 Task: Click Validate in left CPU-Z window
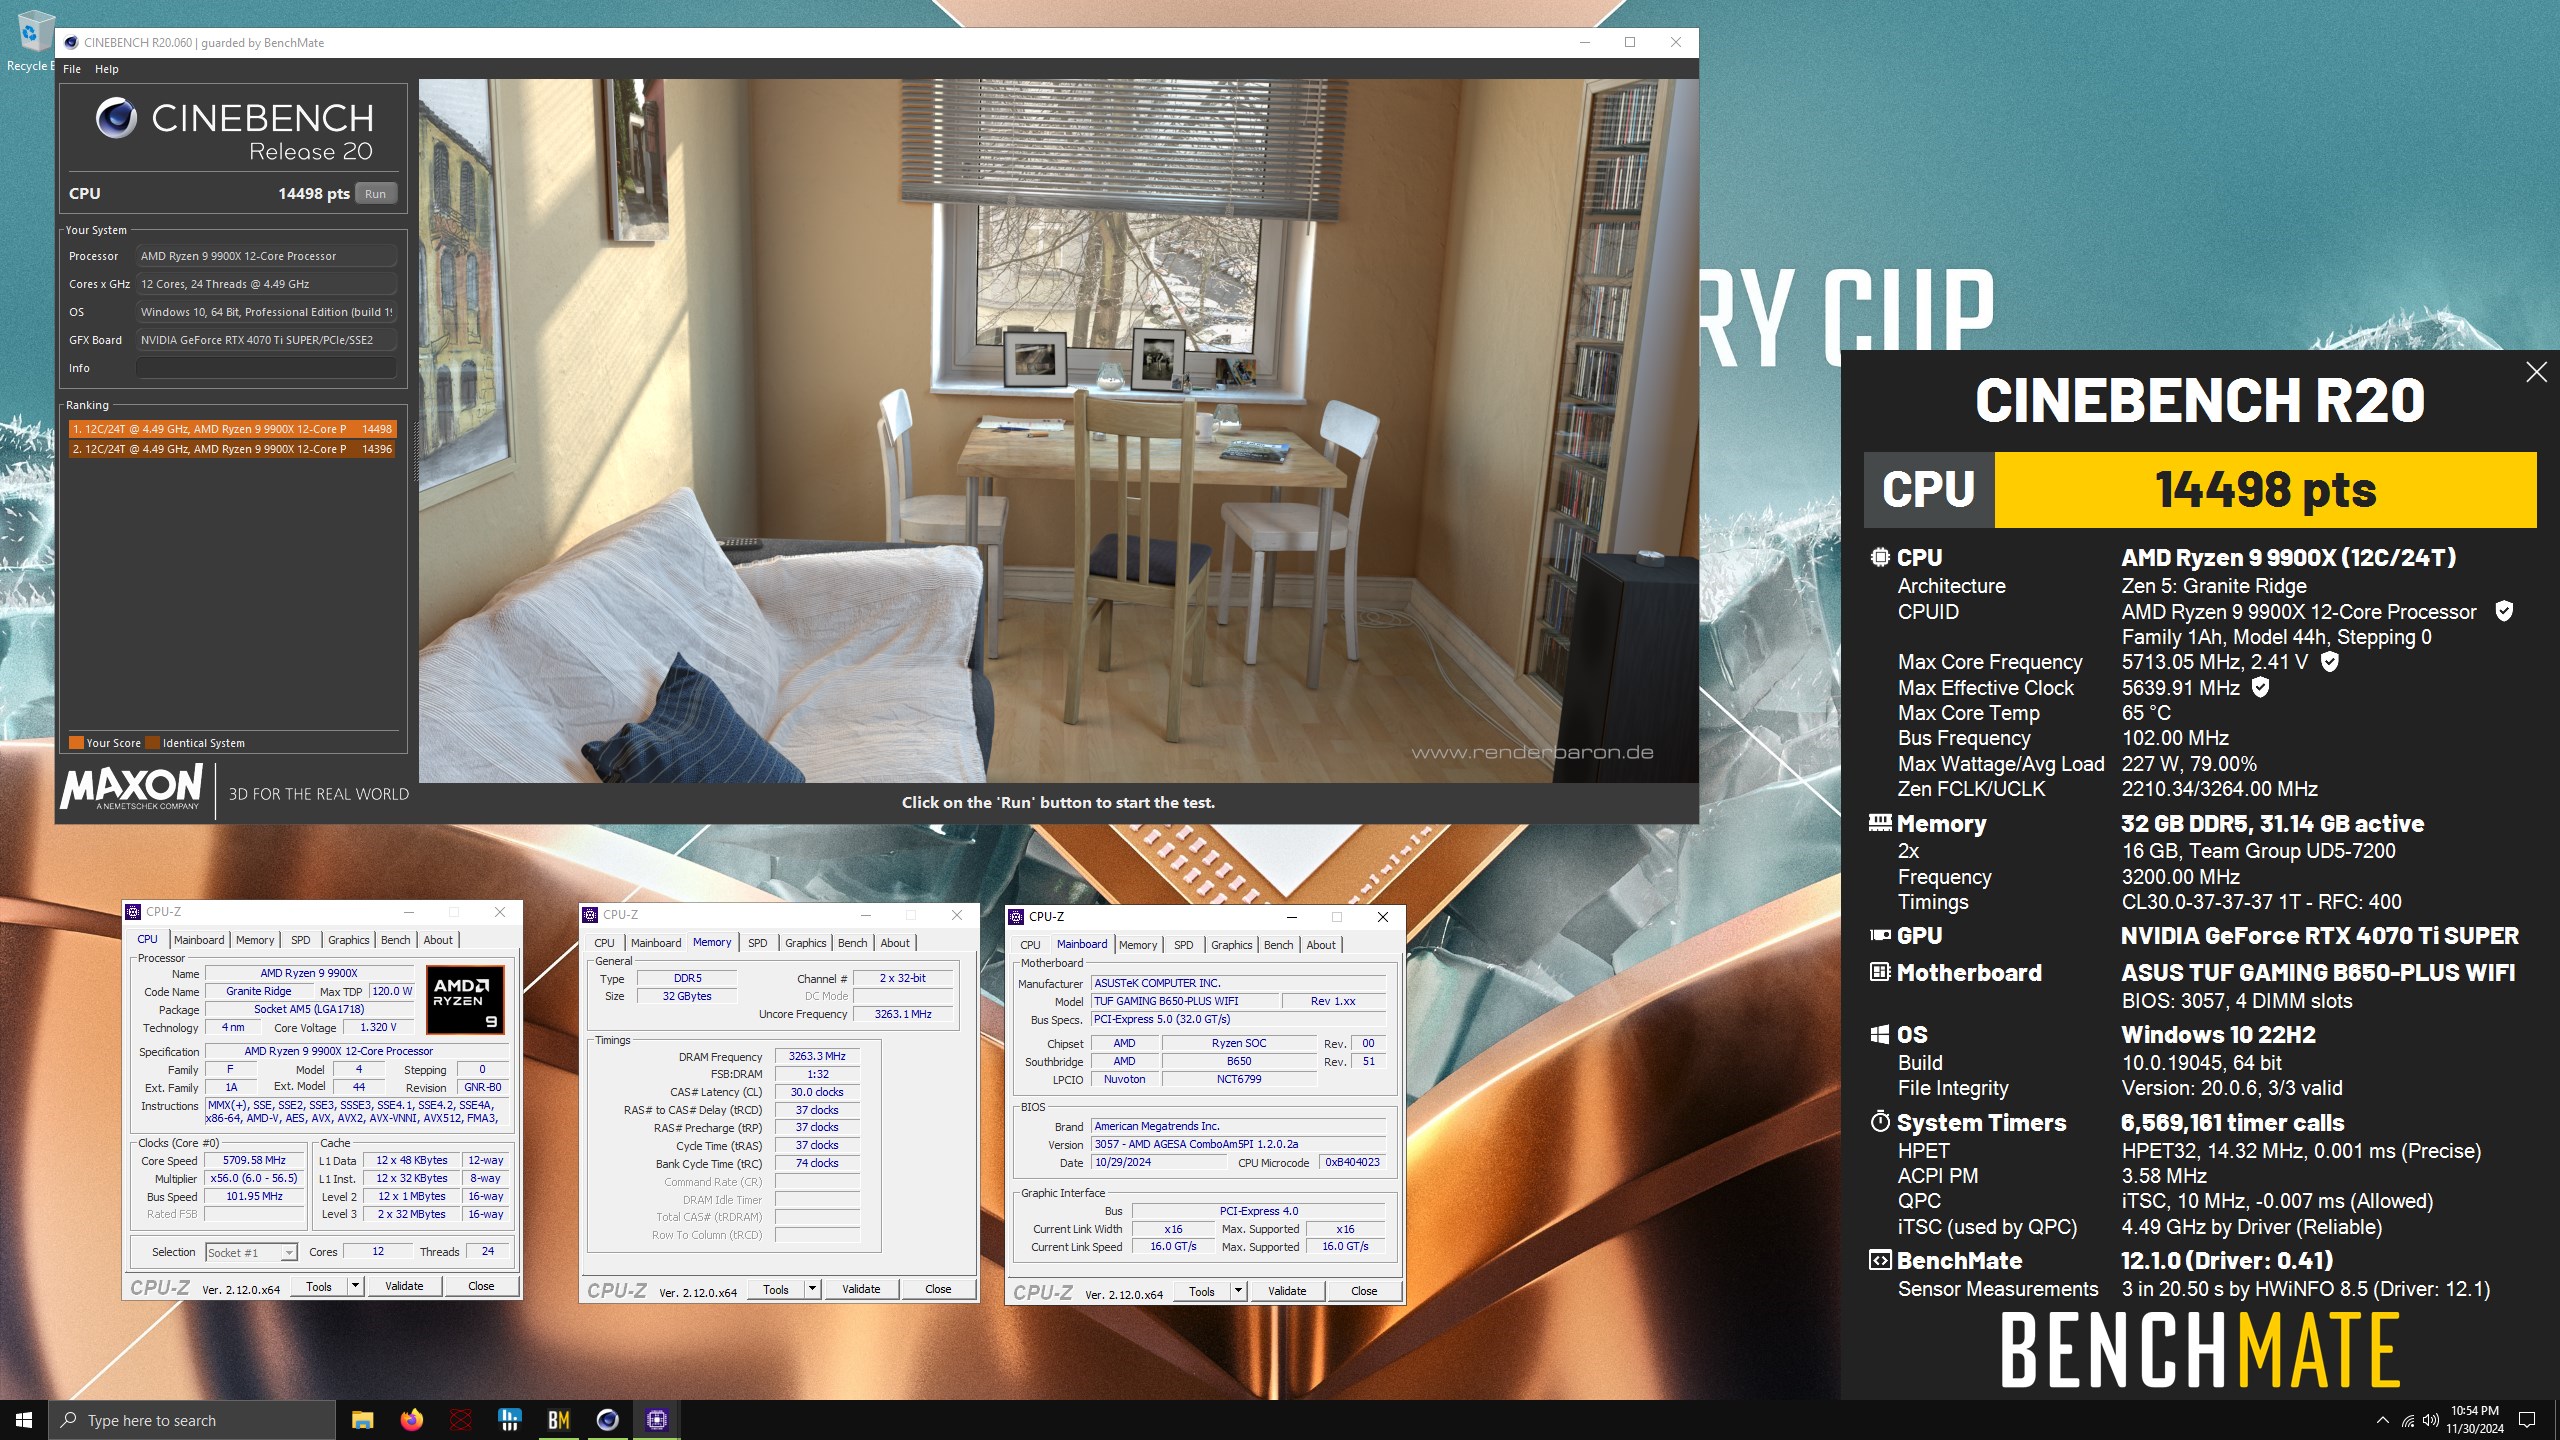pos(404,1286)
